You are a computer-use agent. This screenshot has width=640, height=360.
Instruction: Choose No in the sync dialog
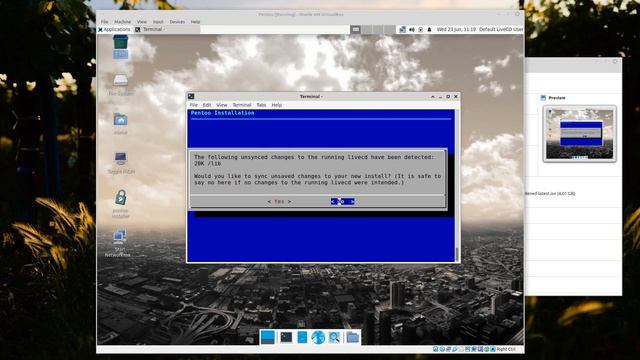click(x=342, y=202)
